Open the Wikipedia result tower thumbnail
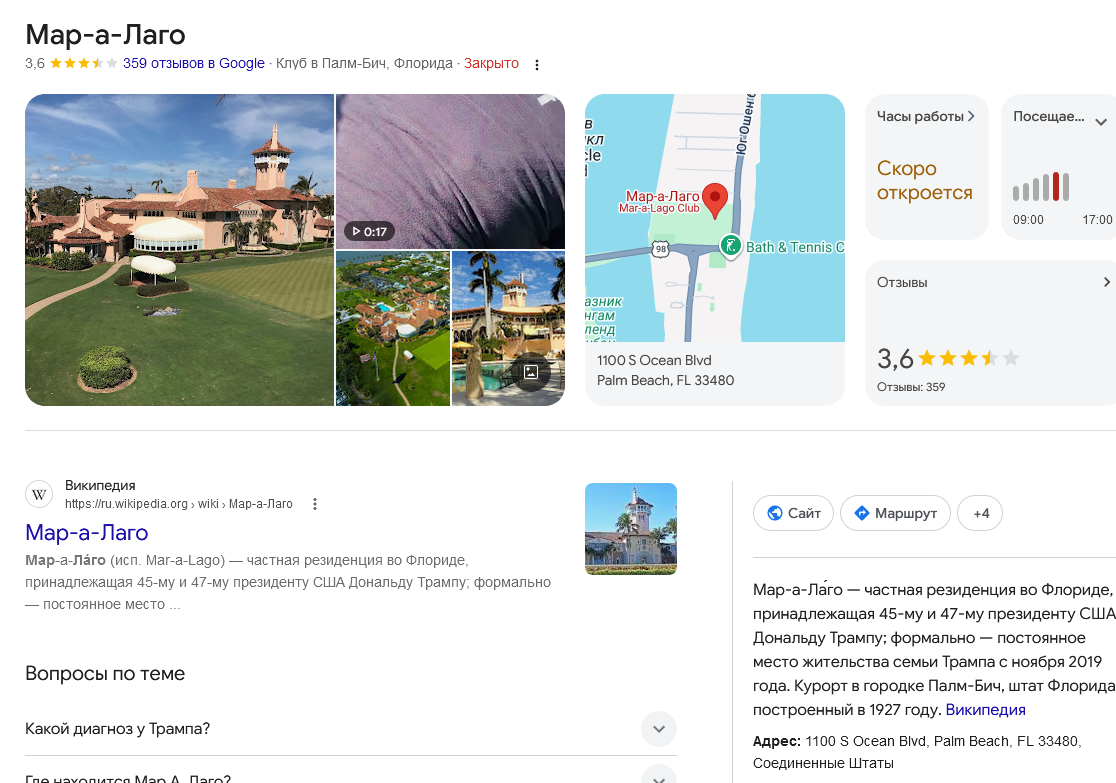Screen dimensions: 1116x783 (x=631, y=529)
